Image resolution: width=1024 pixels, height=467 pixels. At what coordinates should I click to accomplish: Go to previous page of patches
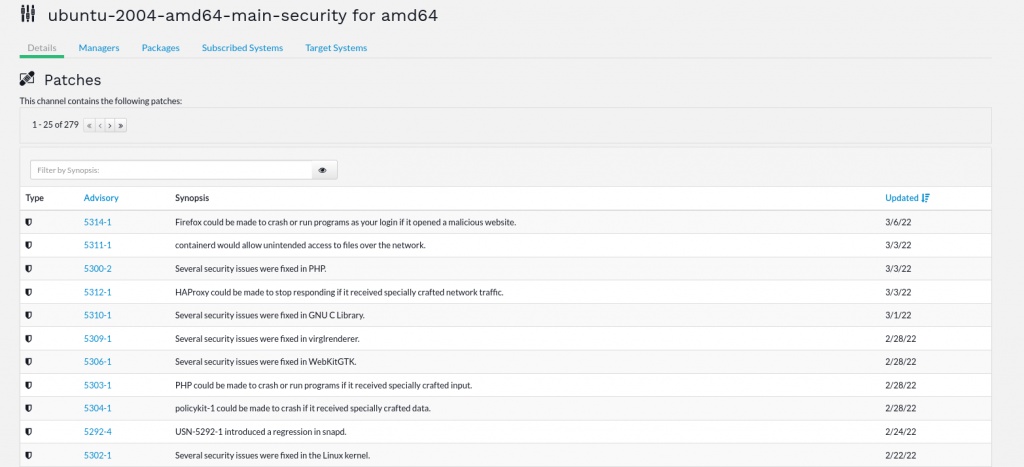100,125
